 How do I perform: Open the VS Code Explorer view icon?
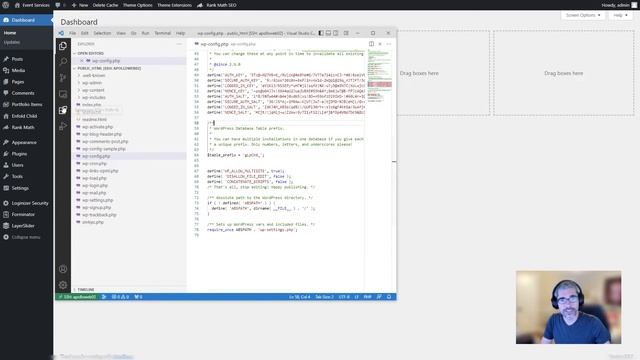point(63,46)
